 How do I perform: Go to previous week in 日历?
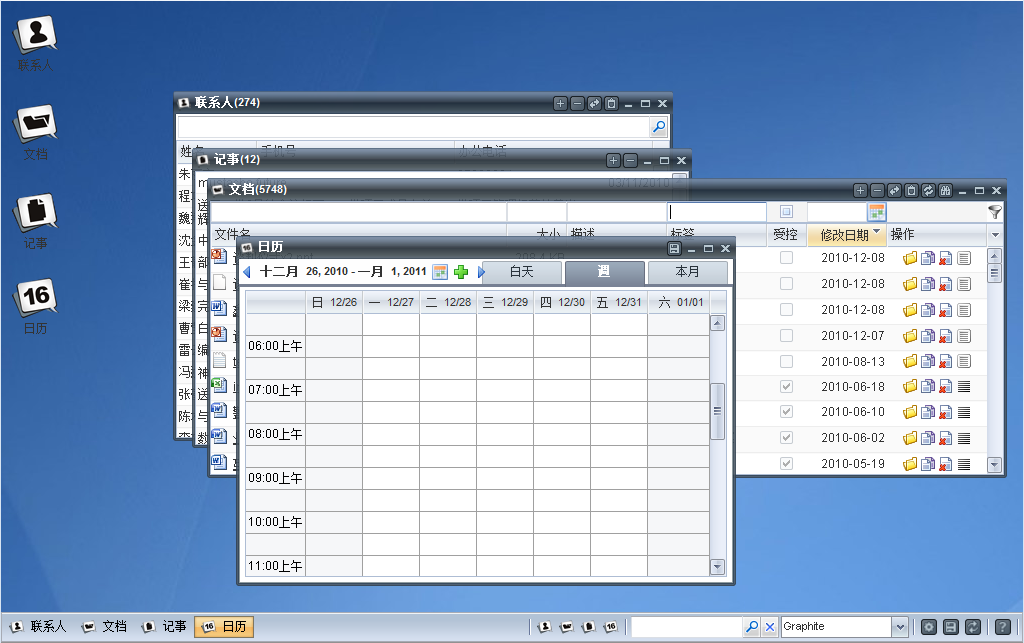pyautogui.click(x=247, y=272)
